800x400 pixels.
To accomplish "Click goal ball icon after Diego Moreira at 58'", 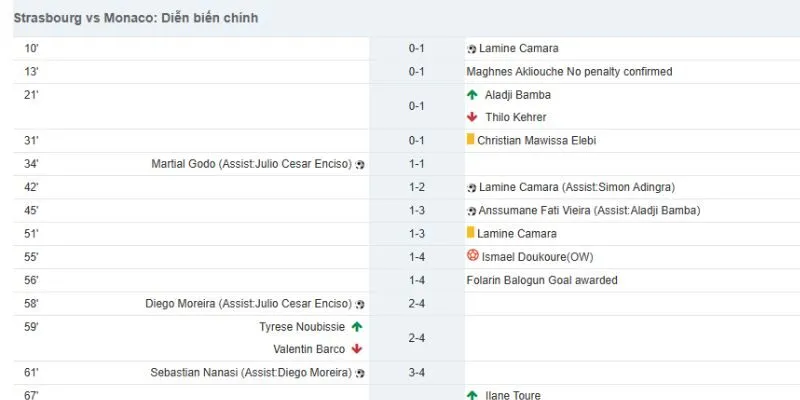I will 360,305.
